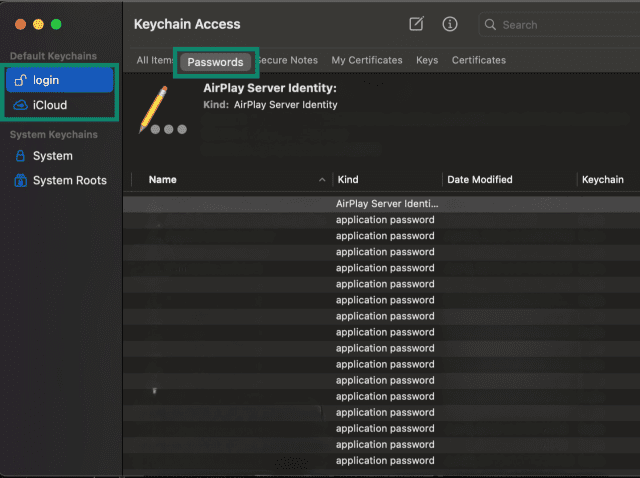The image size is (640, 478).
Task: Select the login keychain in sidebar
Action: (60, 80)
